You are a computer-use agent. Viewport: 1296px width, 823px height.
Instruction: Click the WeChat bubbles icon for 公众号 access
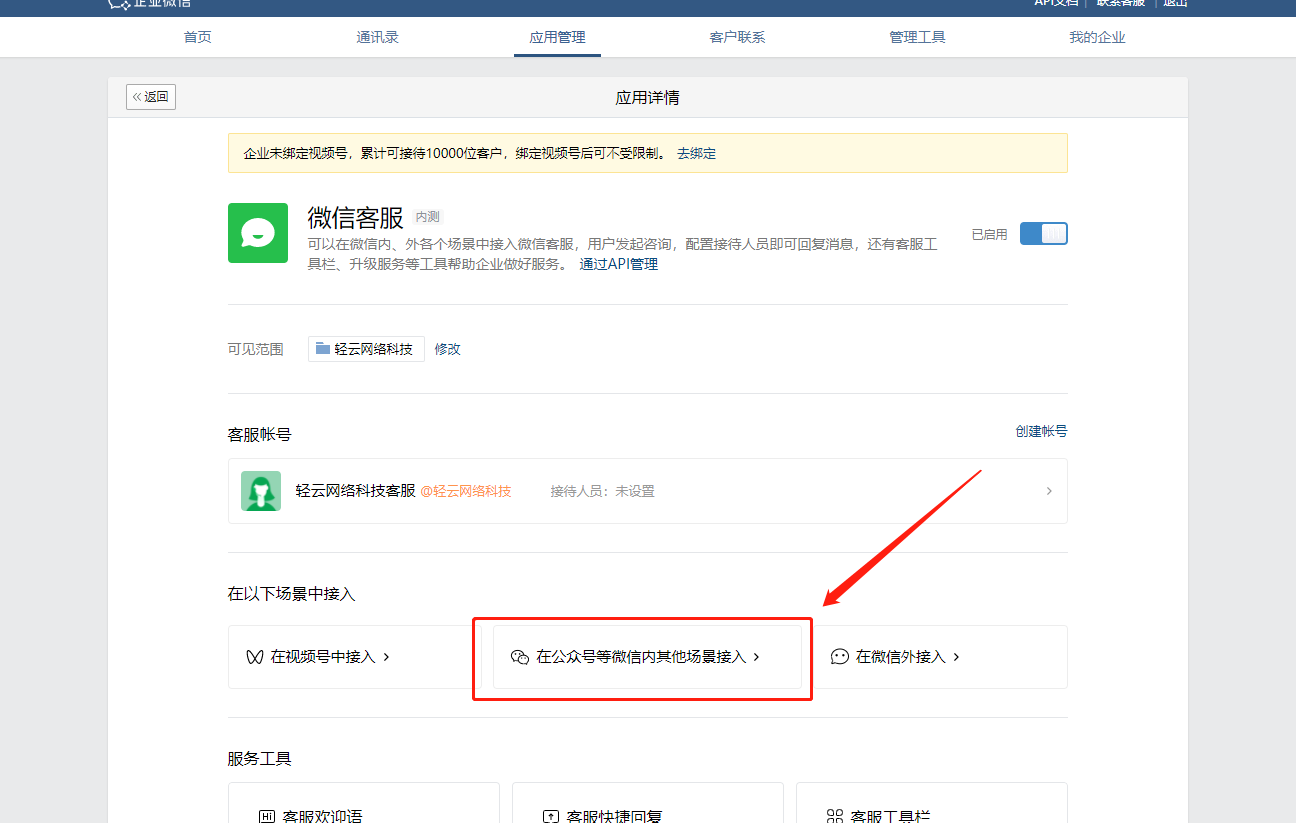[x=519, y=657]
